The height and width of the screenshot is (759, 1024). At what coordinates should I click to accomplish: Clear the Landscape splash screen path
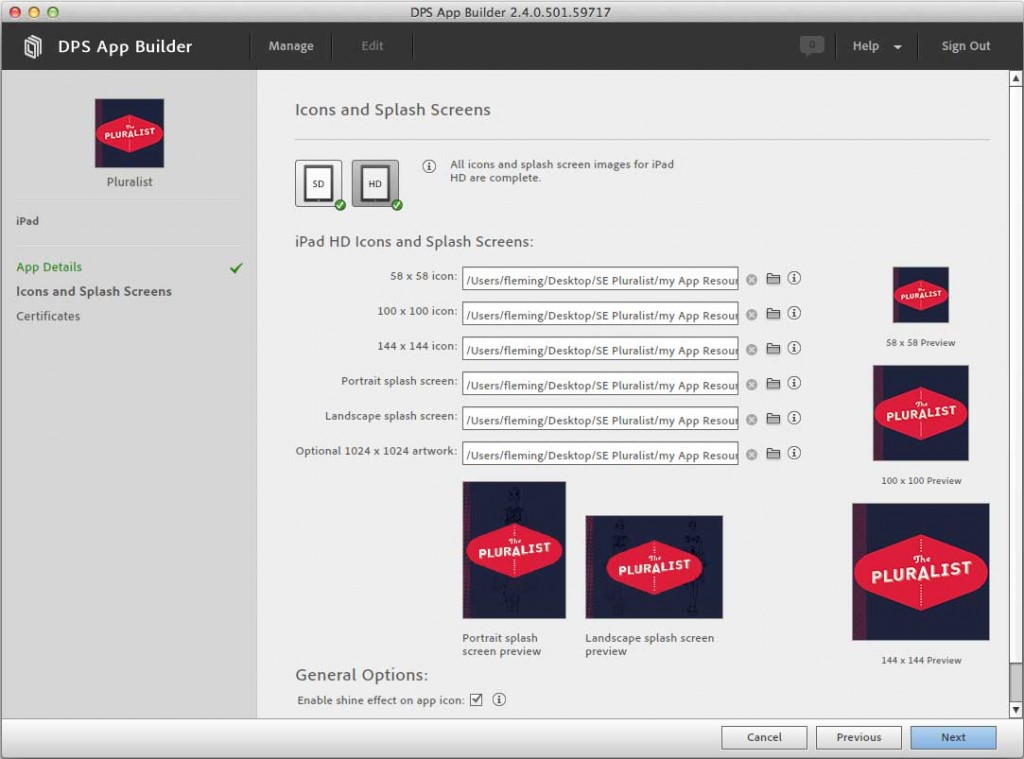(752, 419)
